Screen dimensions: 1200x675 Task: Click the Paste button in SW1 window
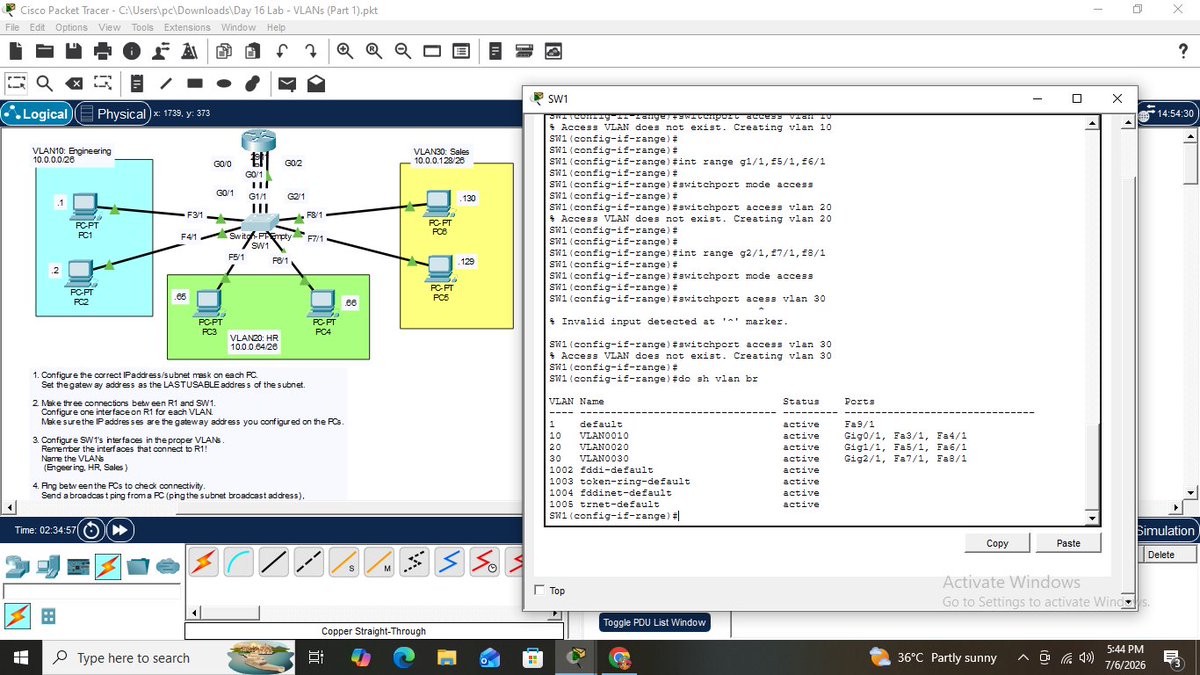[1068, 543]
